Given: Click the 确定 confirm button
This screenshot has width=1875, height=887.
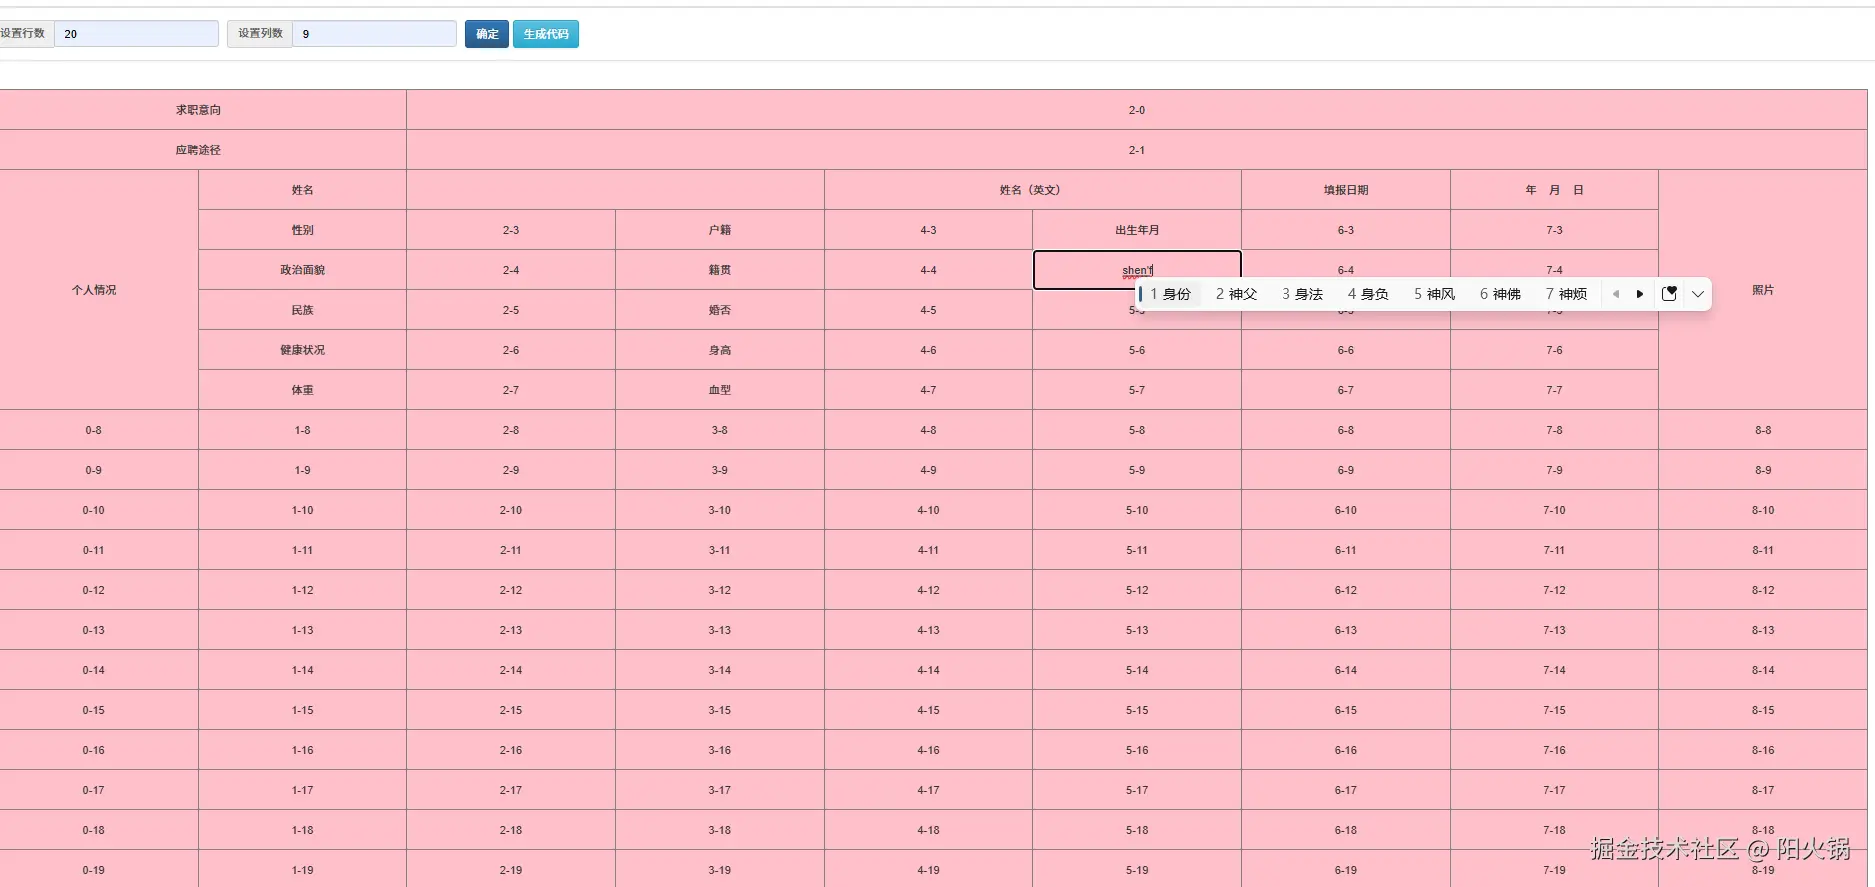Looking at the screenshot, I should pos(487,34).
